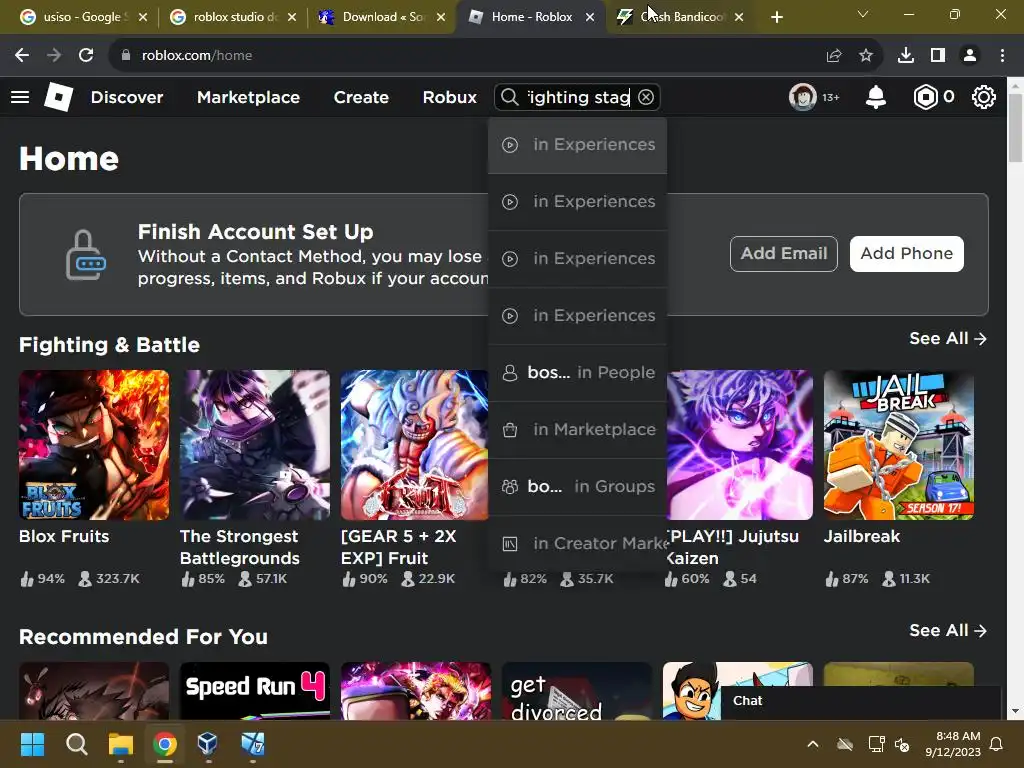1024x768 pixels.
Task: Show hidden tray icons chevron
Action: (813, 744)
